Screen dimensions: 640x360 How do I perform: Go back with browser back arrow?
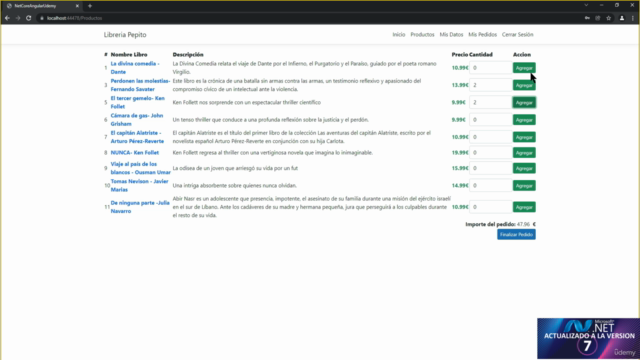click(x=7, y=18)
